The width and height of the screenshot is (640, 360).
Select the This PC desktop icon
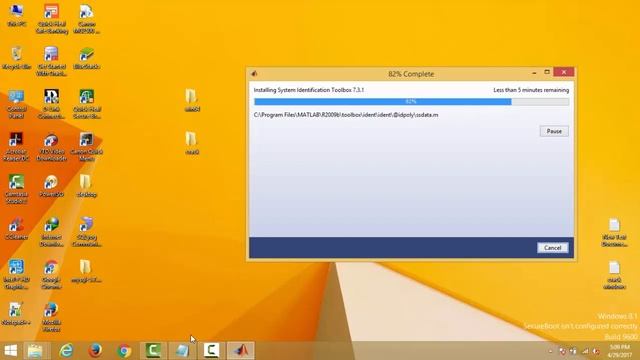click(x=16, y=16)
